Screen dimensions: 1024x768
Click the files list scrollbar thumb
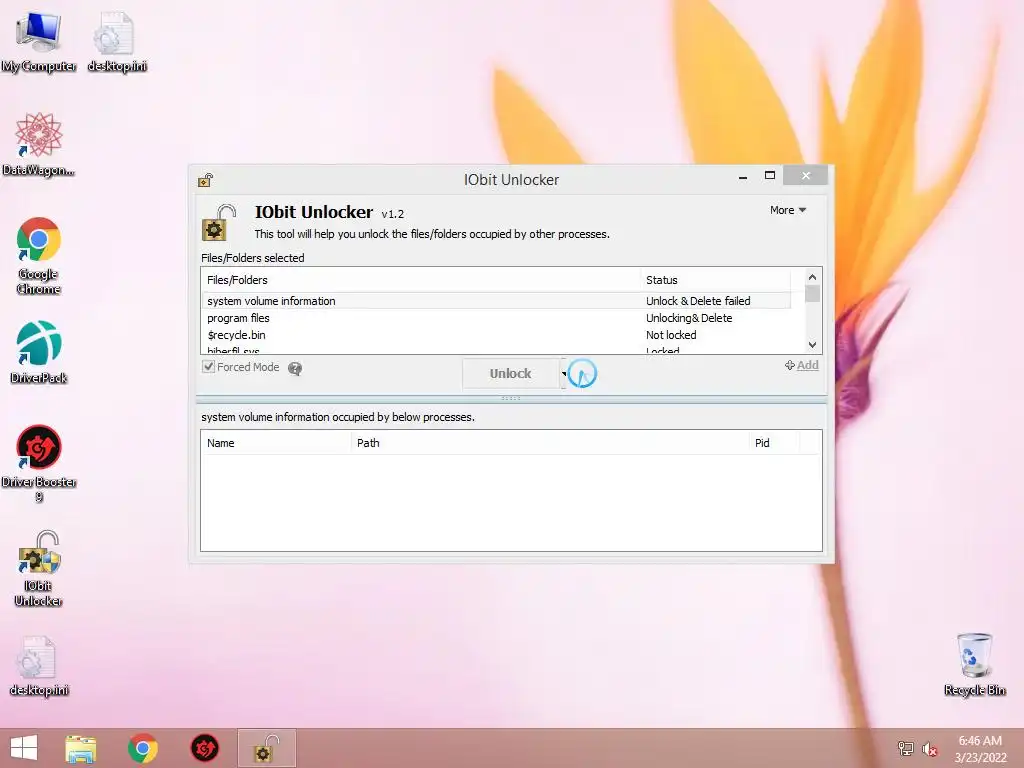(x=812, y=293)
